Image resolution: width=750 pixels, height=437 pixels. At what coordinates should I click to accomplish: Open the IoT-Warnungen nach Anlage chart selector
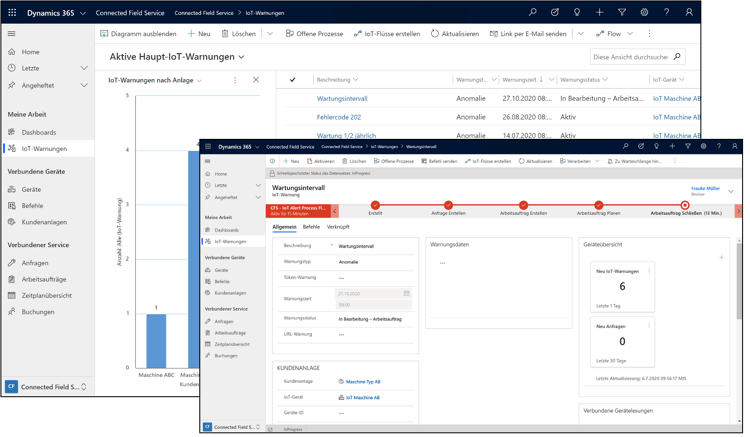click(x=155, y=80)
